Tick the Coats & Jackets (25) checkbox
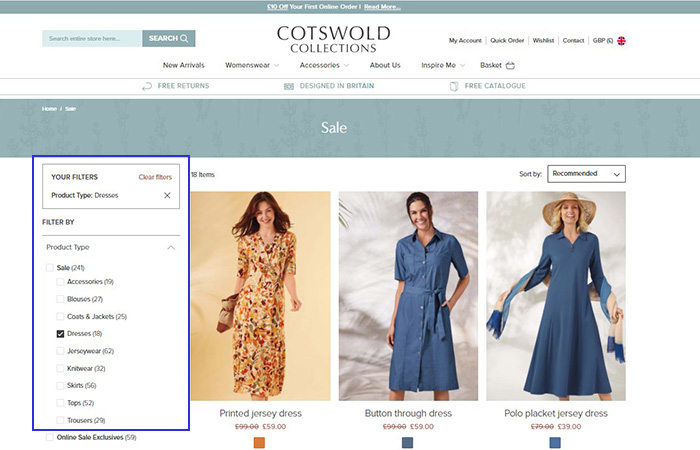 [x=60, y=317]
